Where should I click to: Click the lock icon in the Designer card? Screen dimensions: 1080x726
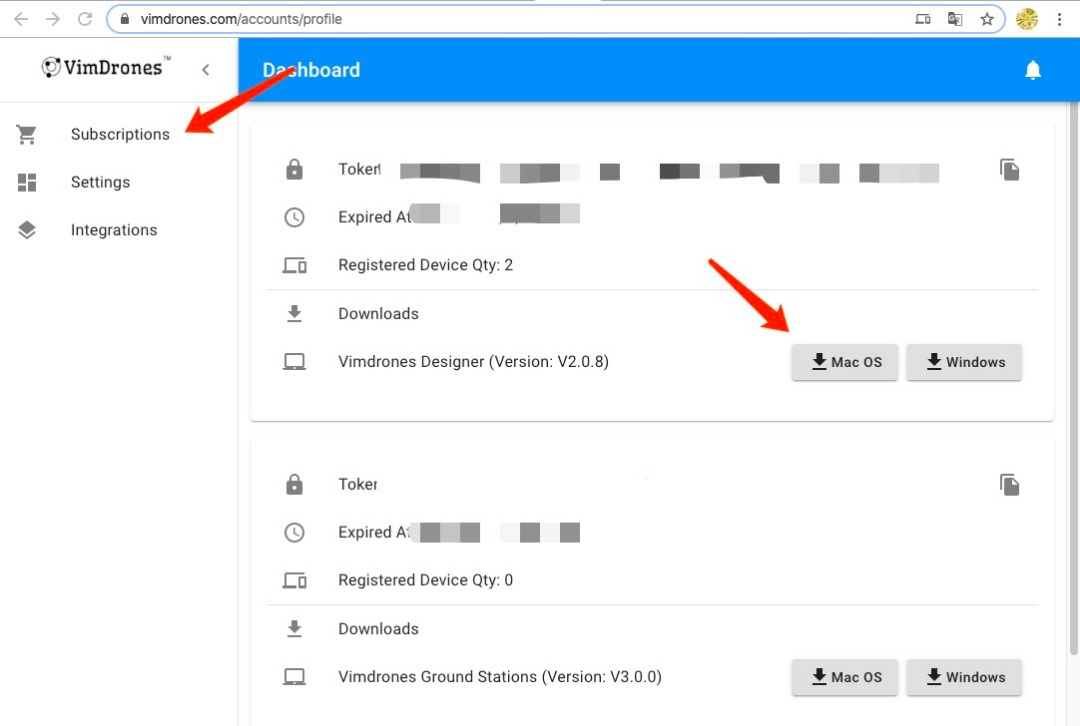pos(294,169)
